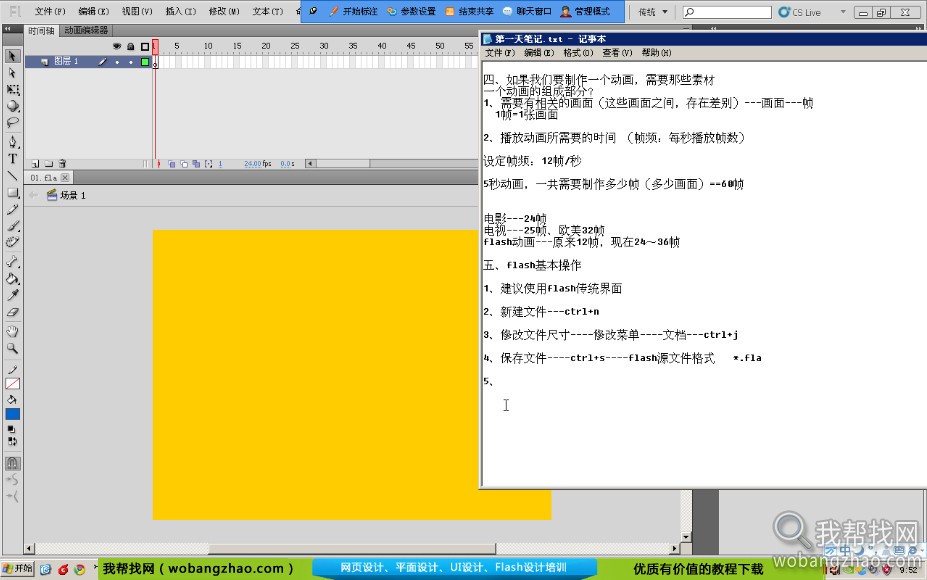Click the Flash search input field
This screenshot has height=580, width=927.
[727, 12]
